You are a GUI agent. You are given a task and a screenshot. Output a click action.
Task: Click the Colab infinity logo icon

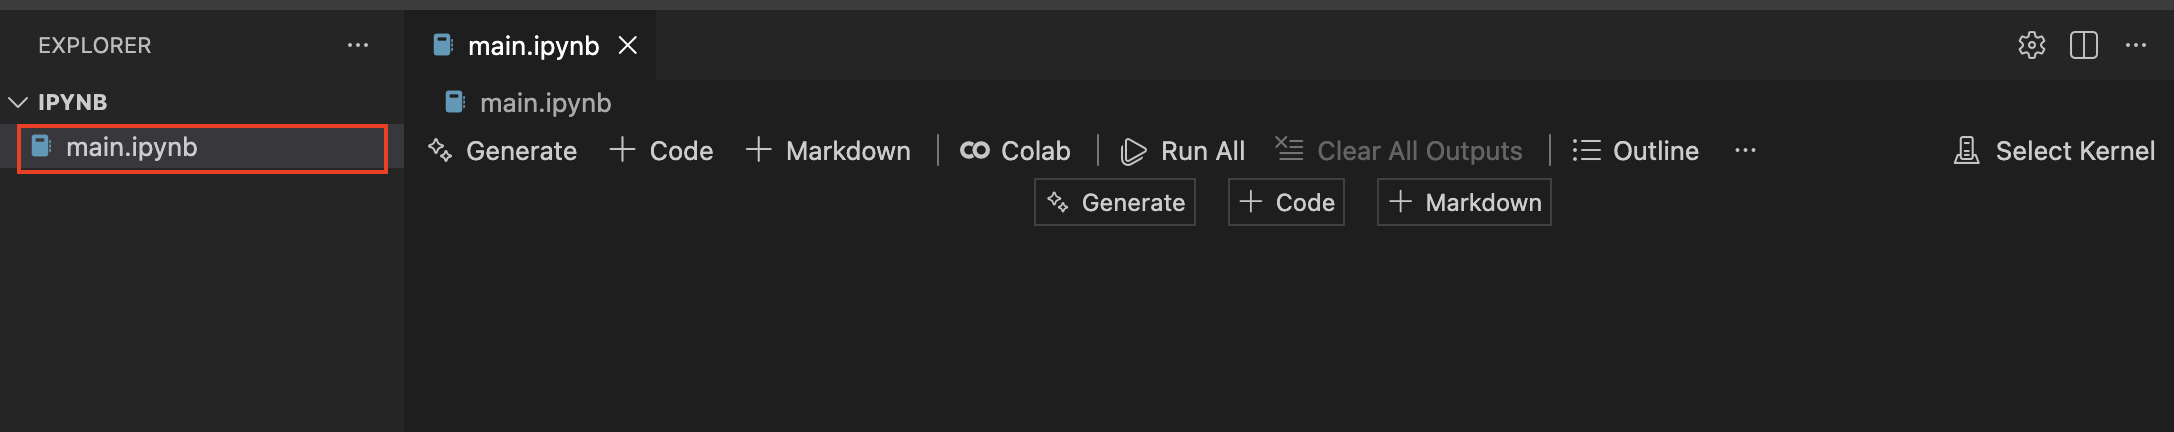point(974,150)
